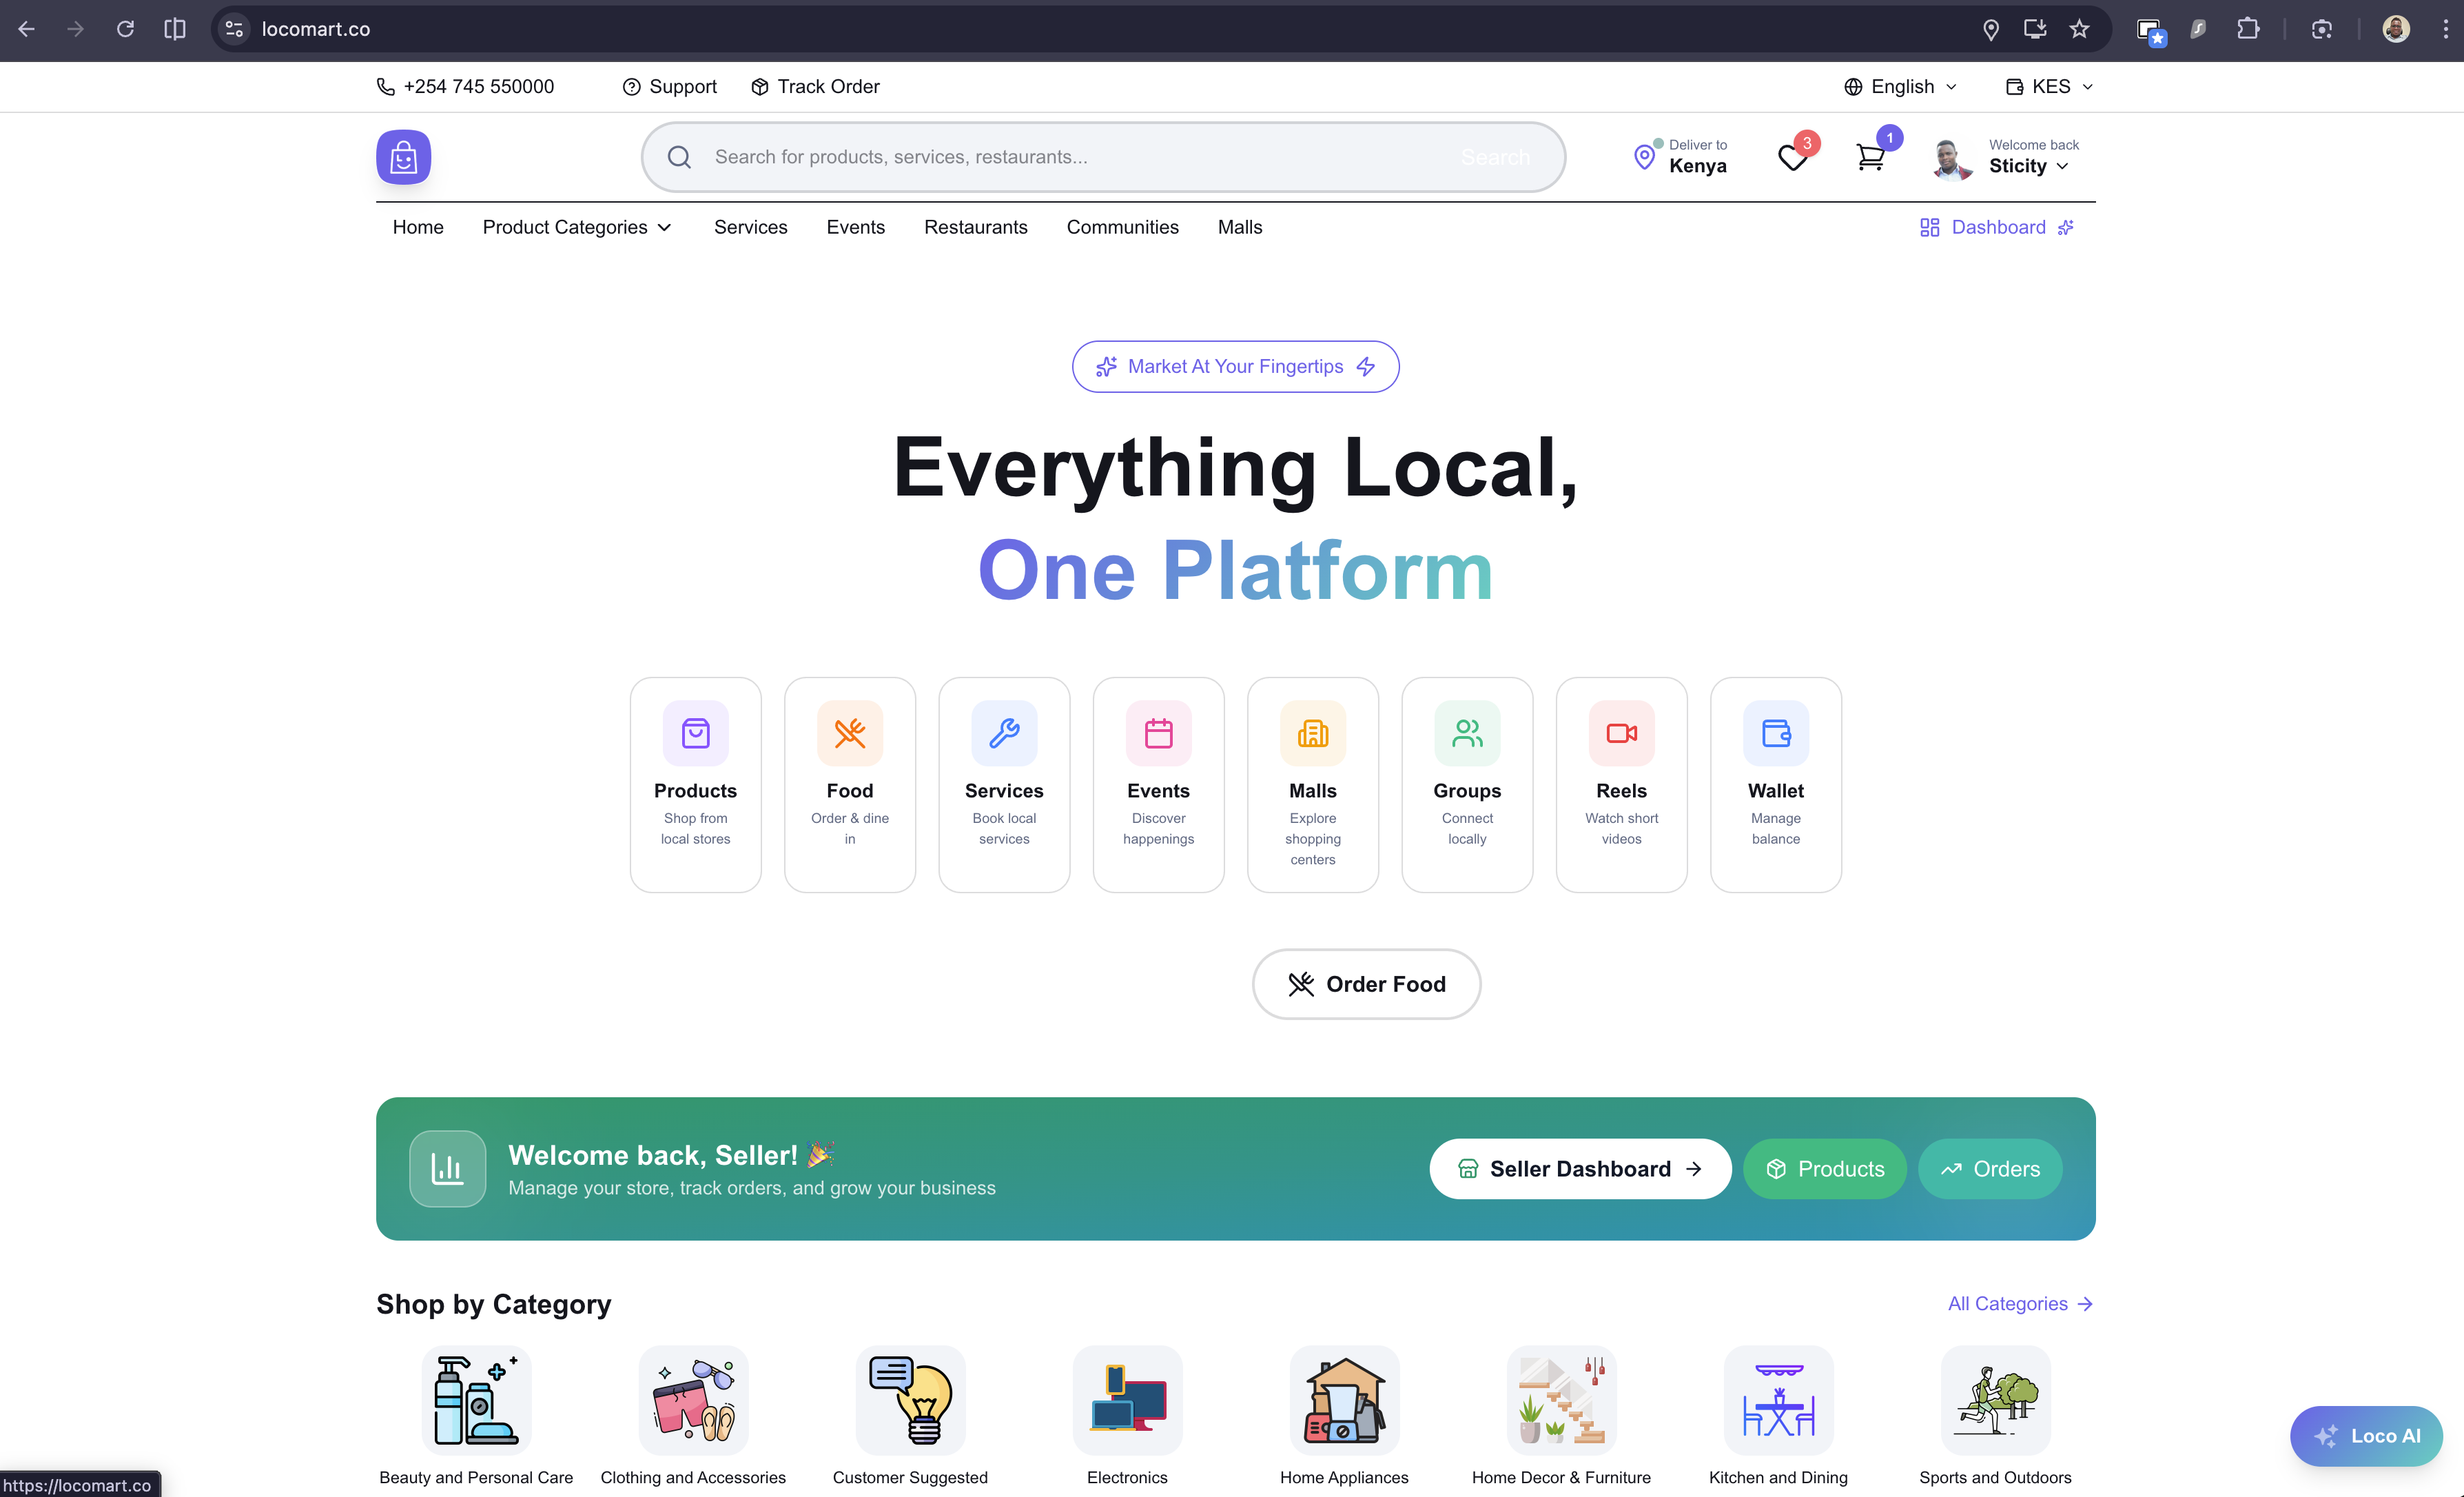Open the Communities section
The width and height of the screenshot is (2464, 1497).
click(x=1123, y=227)
